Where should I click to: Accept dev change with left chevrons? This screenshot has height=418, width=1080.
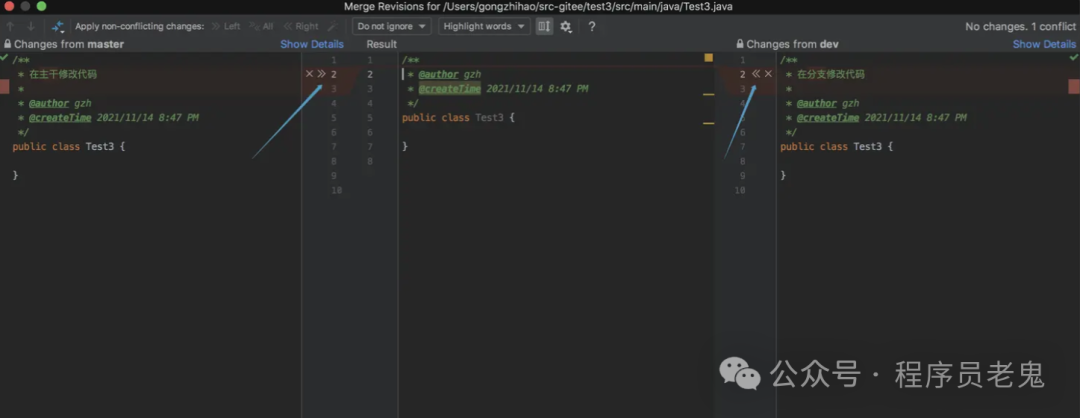[x=756, y=74]
